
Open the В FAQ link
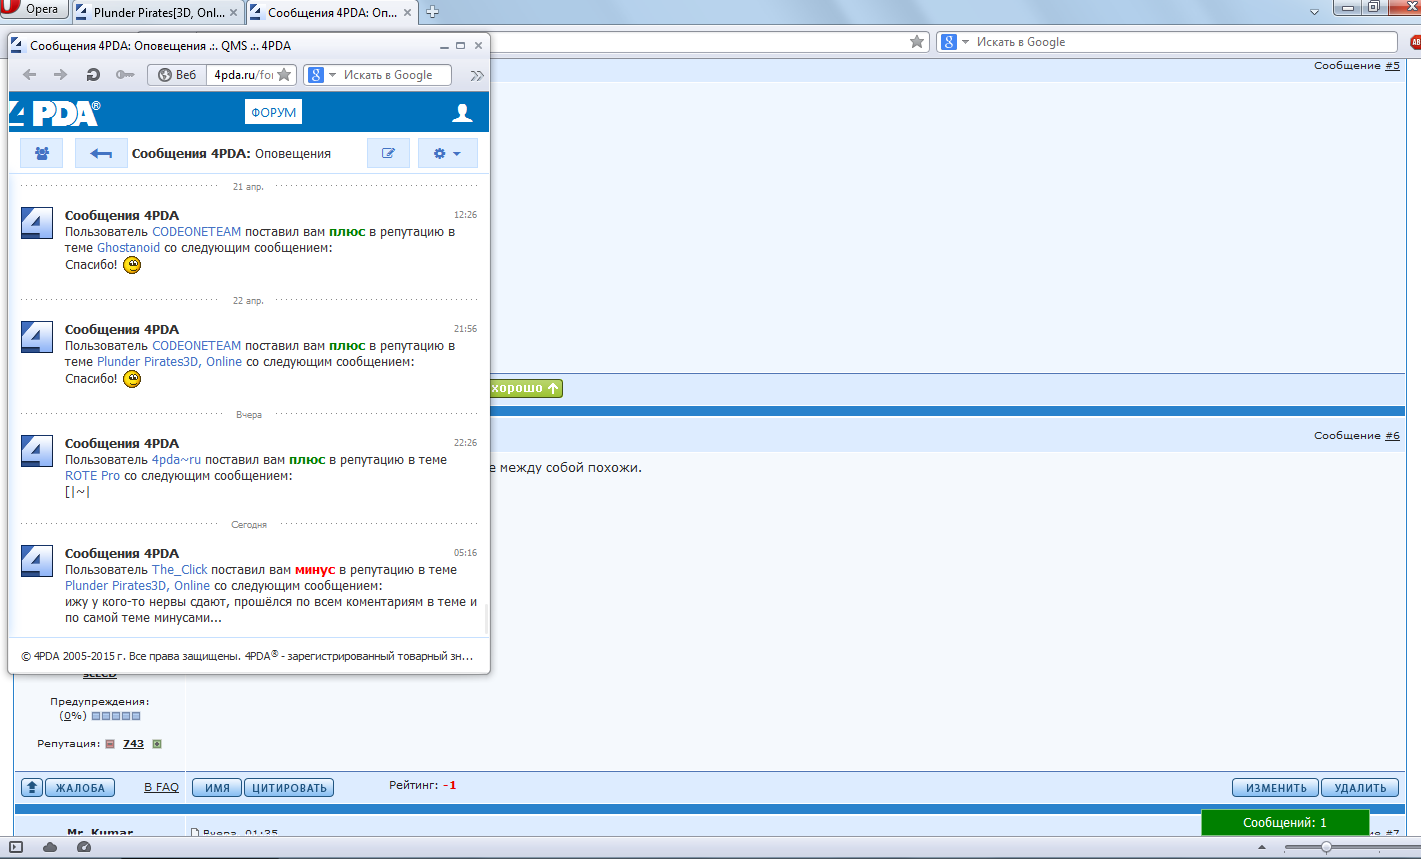tap(161, 788)
